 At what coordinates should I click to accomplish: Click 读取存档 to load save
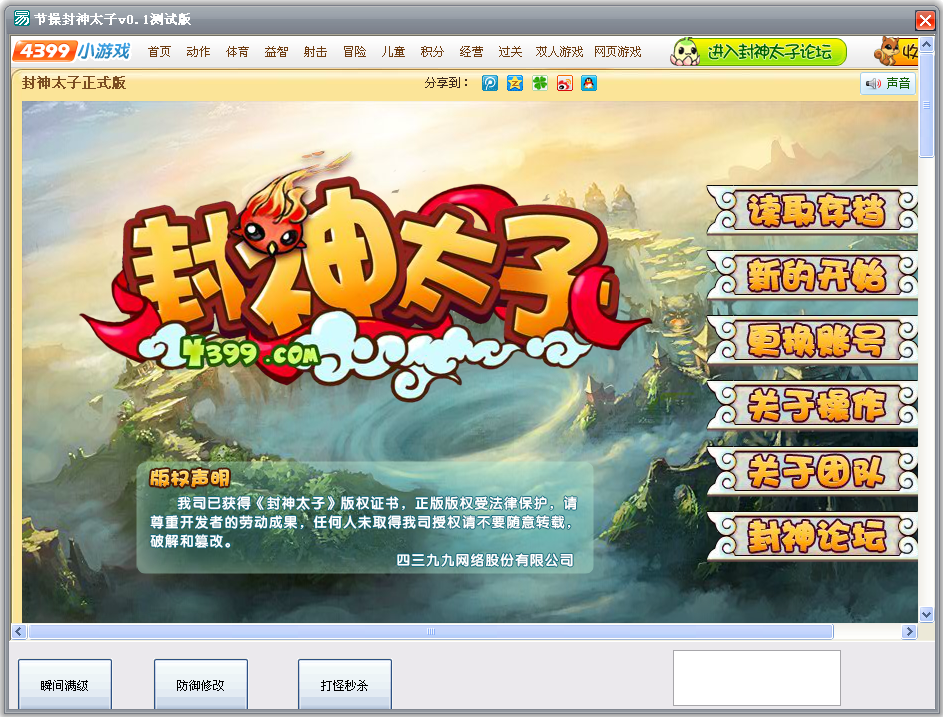(x=814, y=211)
